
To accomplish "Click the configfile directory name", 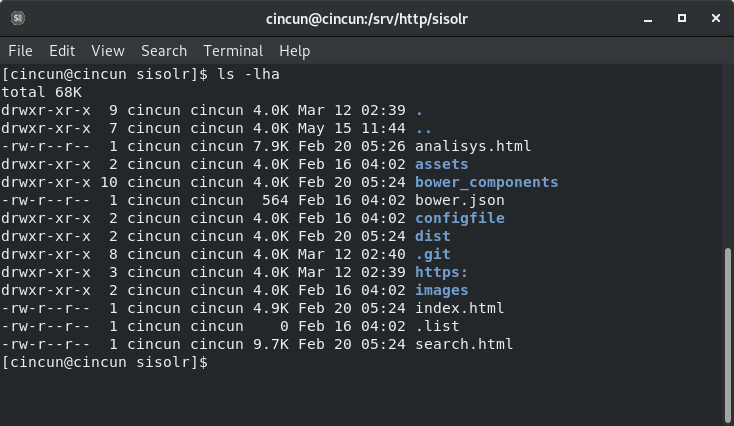I will [459, 218].
